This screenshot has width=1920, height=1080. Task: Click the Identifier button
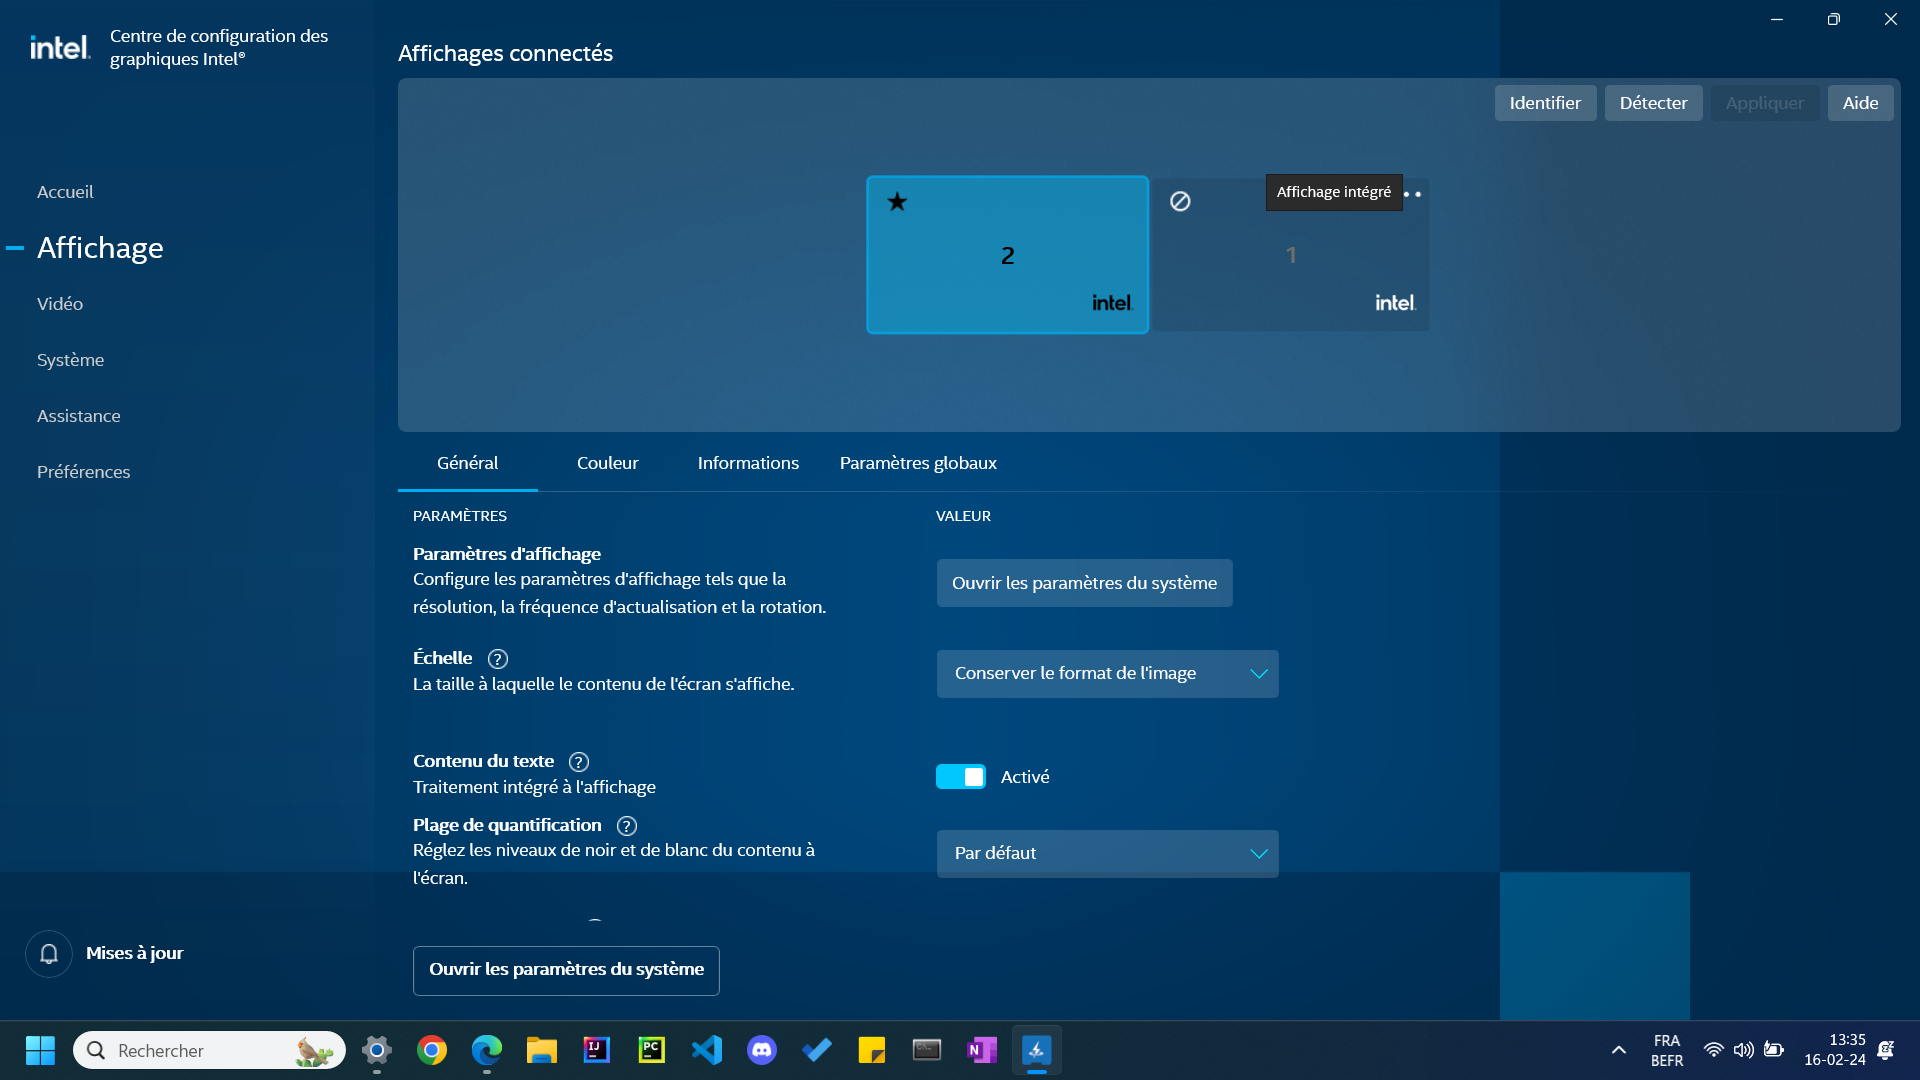pyautogui.click(x=1545, y=103)
